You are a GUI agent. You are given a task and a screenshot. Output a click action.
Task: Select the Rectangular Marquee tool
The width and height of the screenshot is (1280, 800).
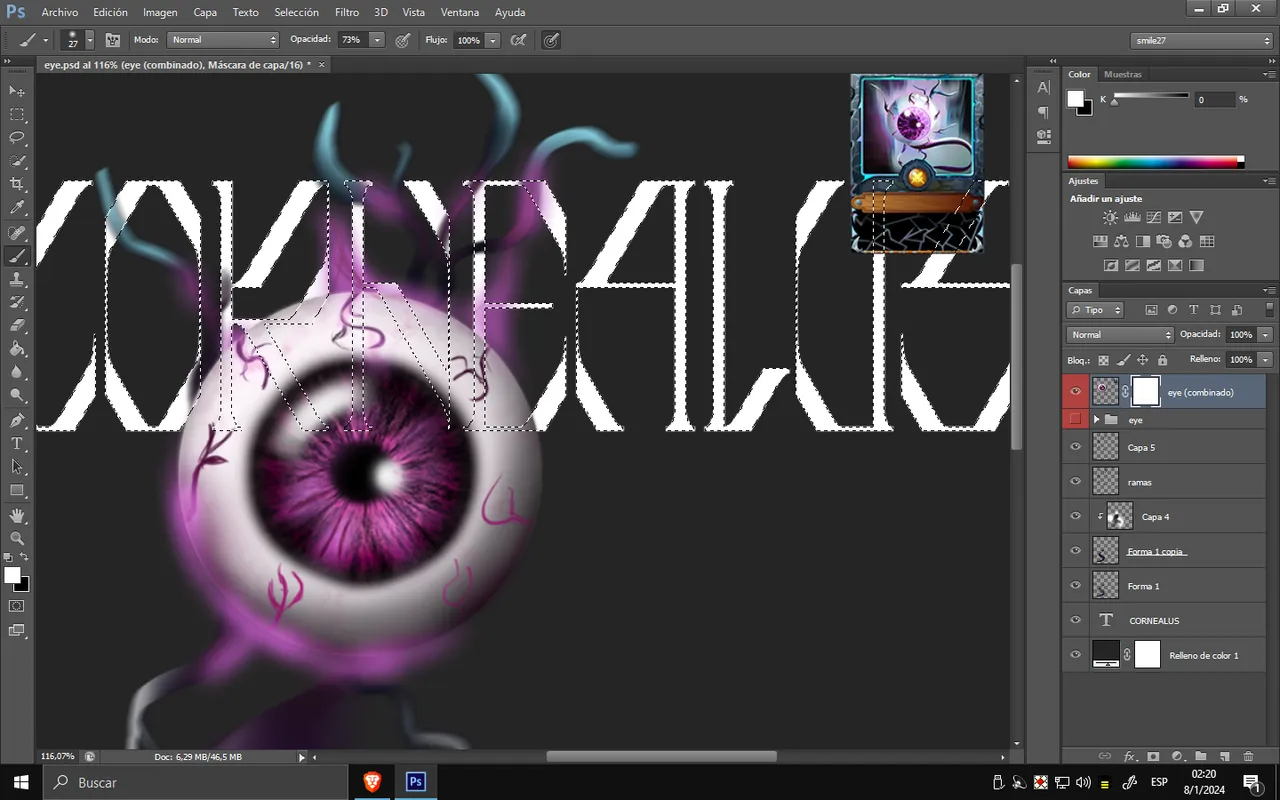tap(17, 115)
